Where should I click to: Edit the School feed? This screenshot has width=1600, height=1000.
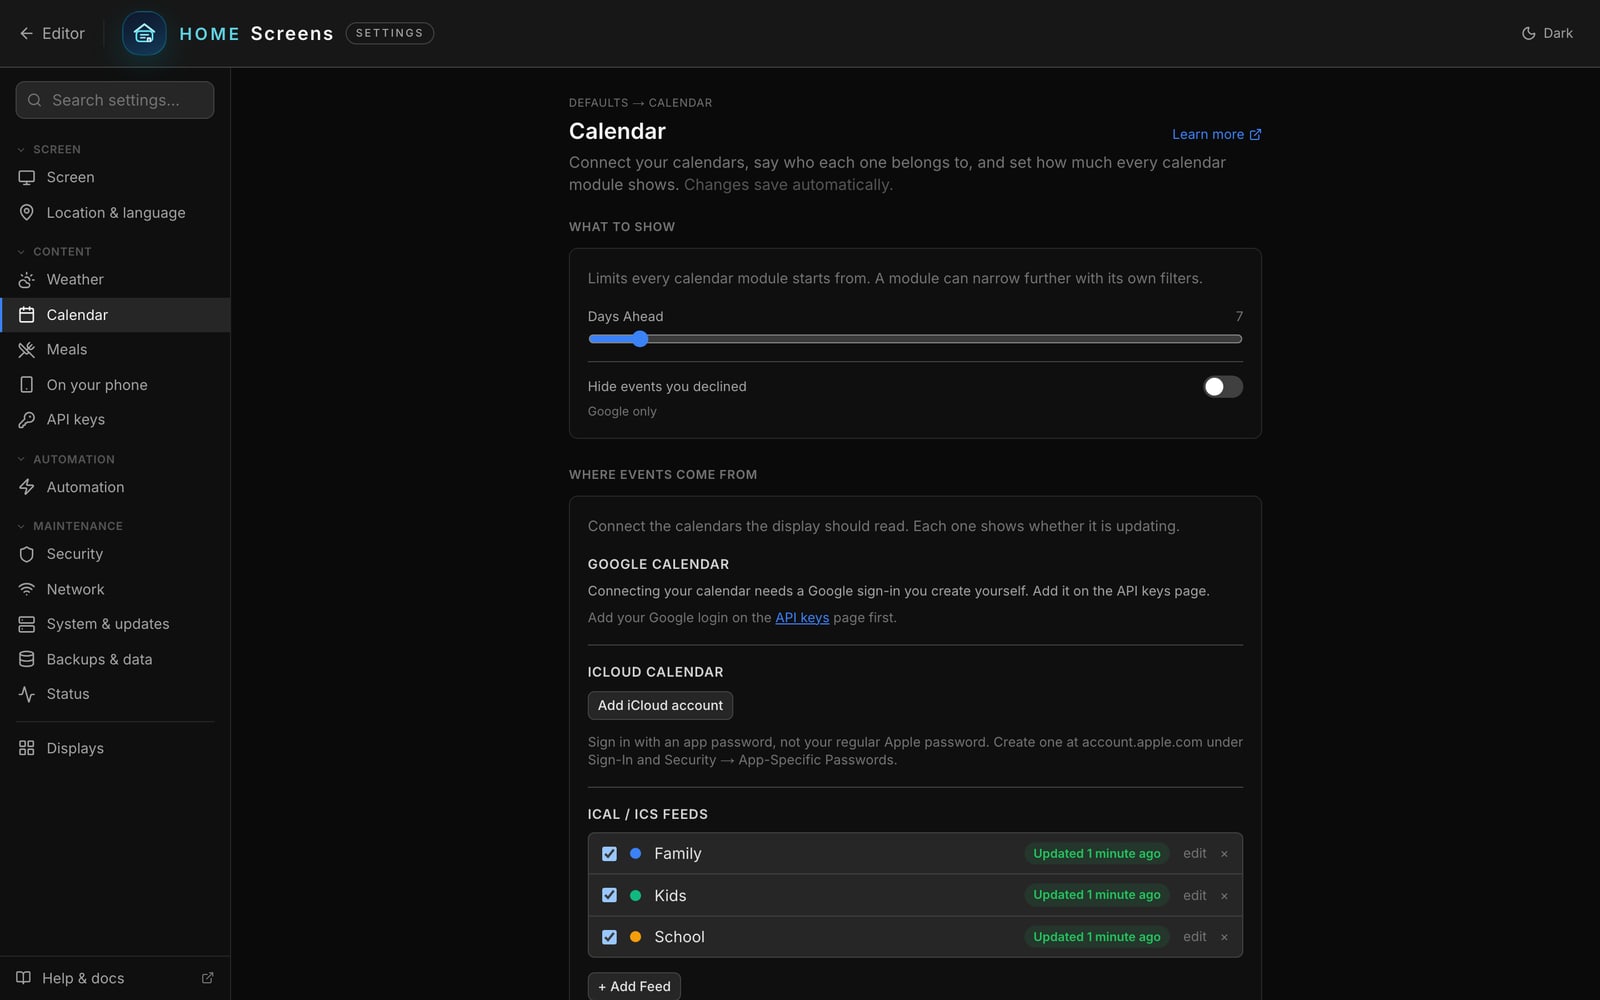1194,937
